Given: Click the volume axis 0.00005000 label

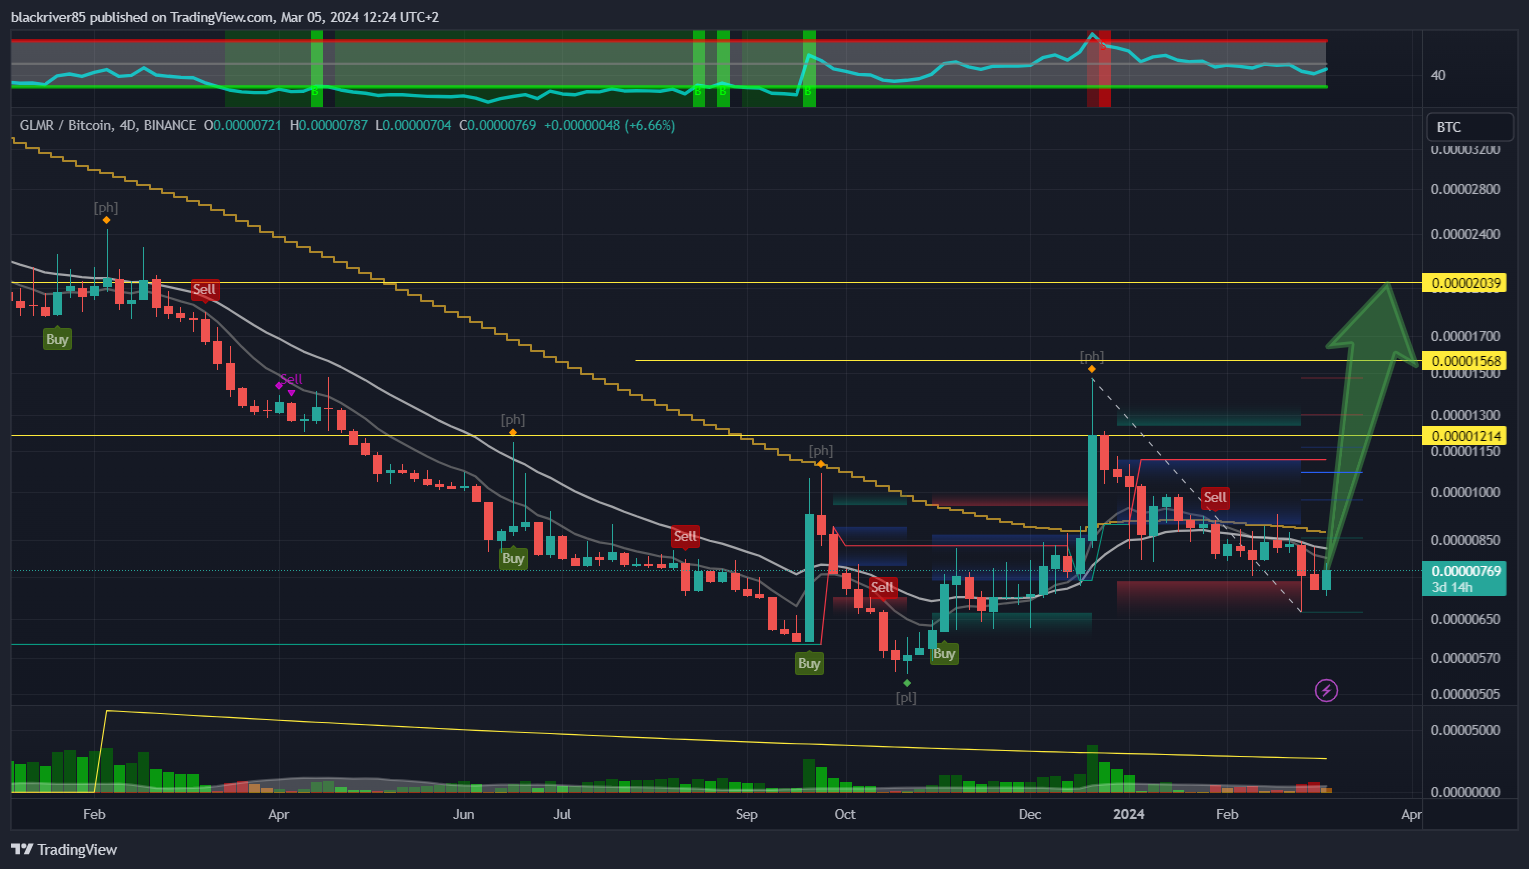Looking at the screenshot, I should pyautogui.click(x=1465, y=730).
